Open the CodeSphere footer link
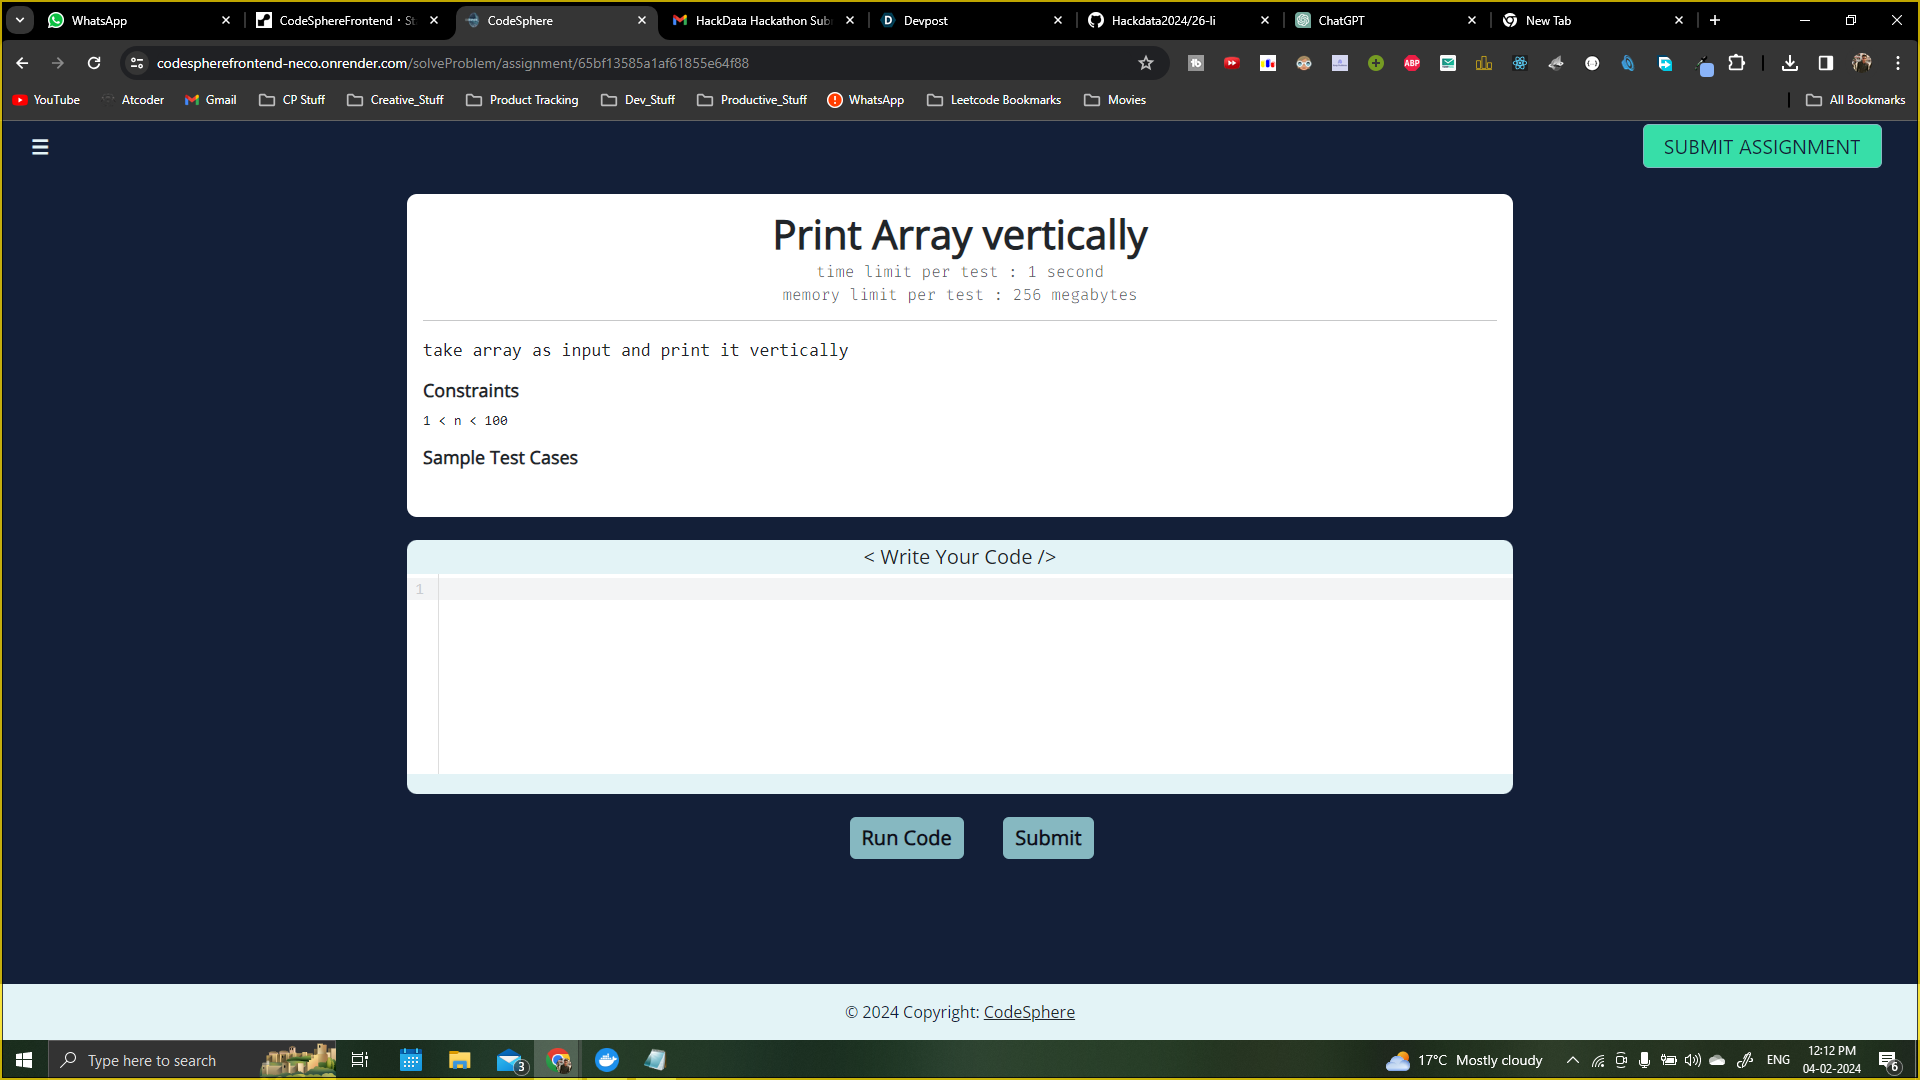Screen dimensions: 1920x1080 [1029, 1012]
